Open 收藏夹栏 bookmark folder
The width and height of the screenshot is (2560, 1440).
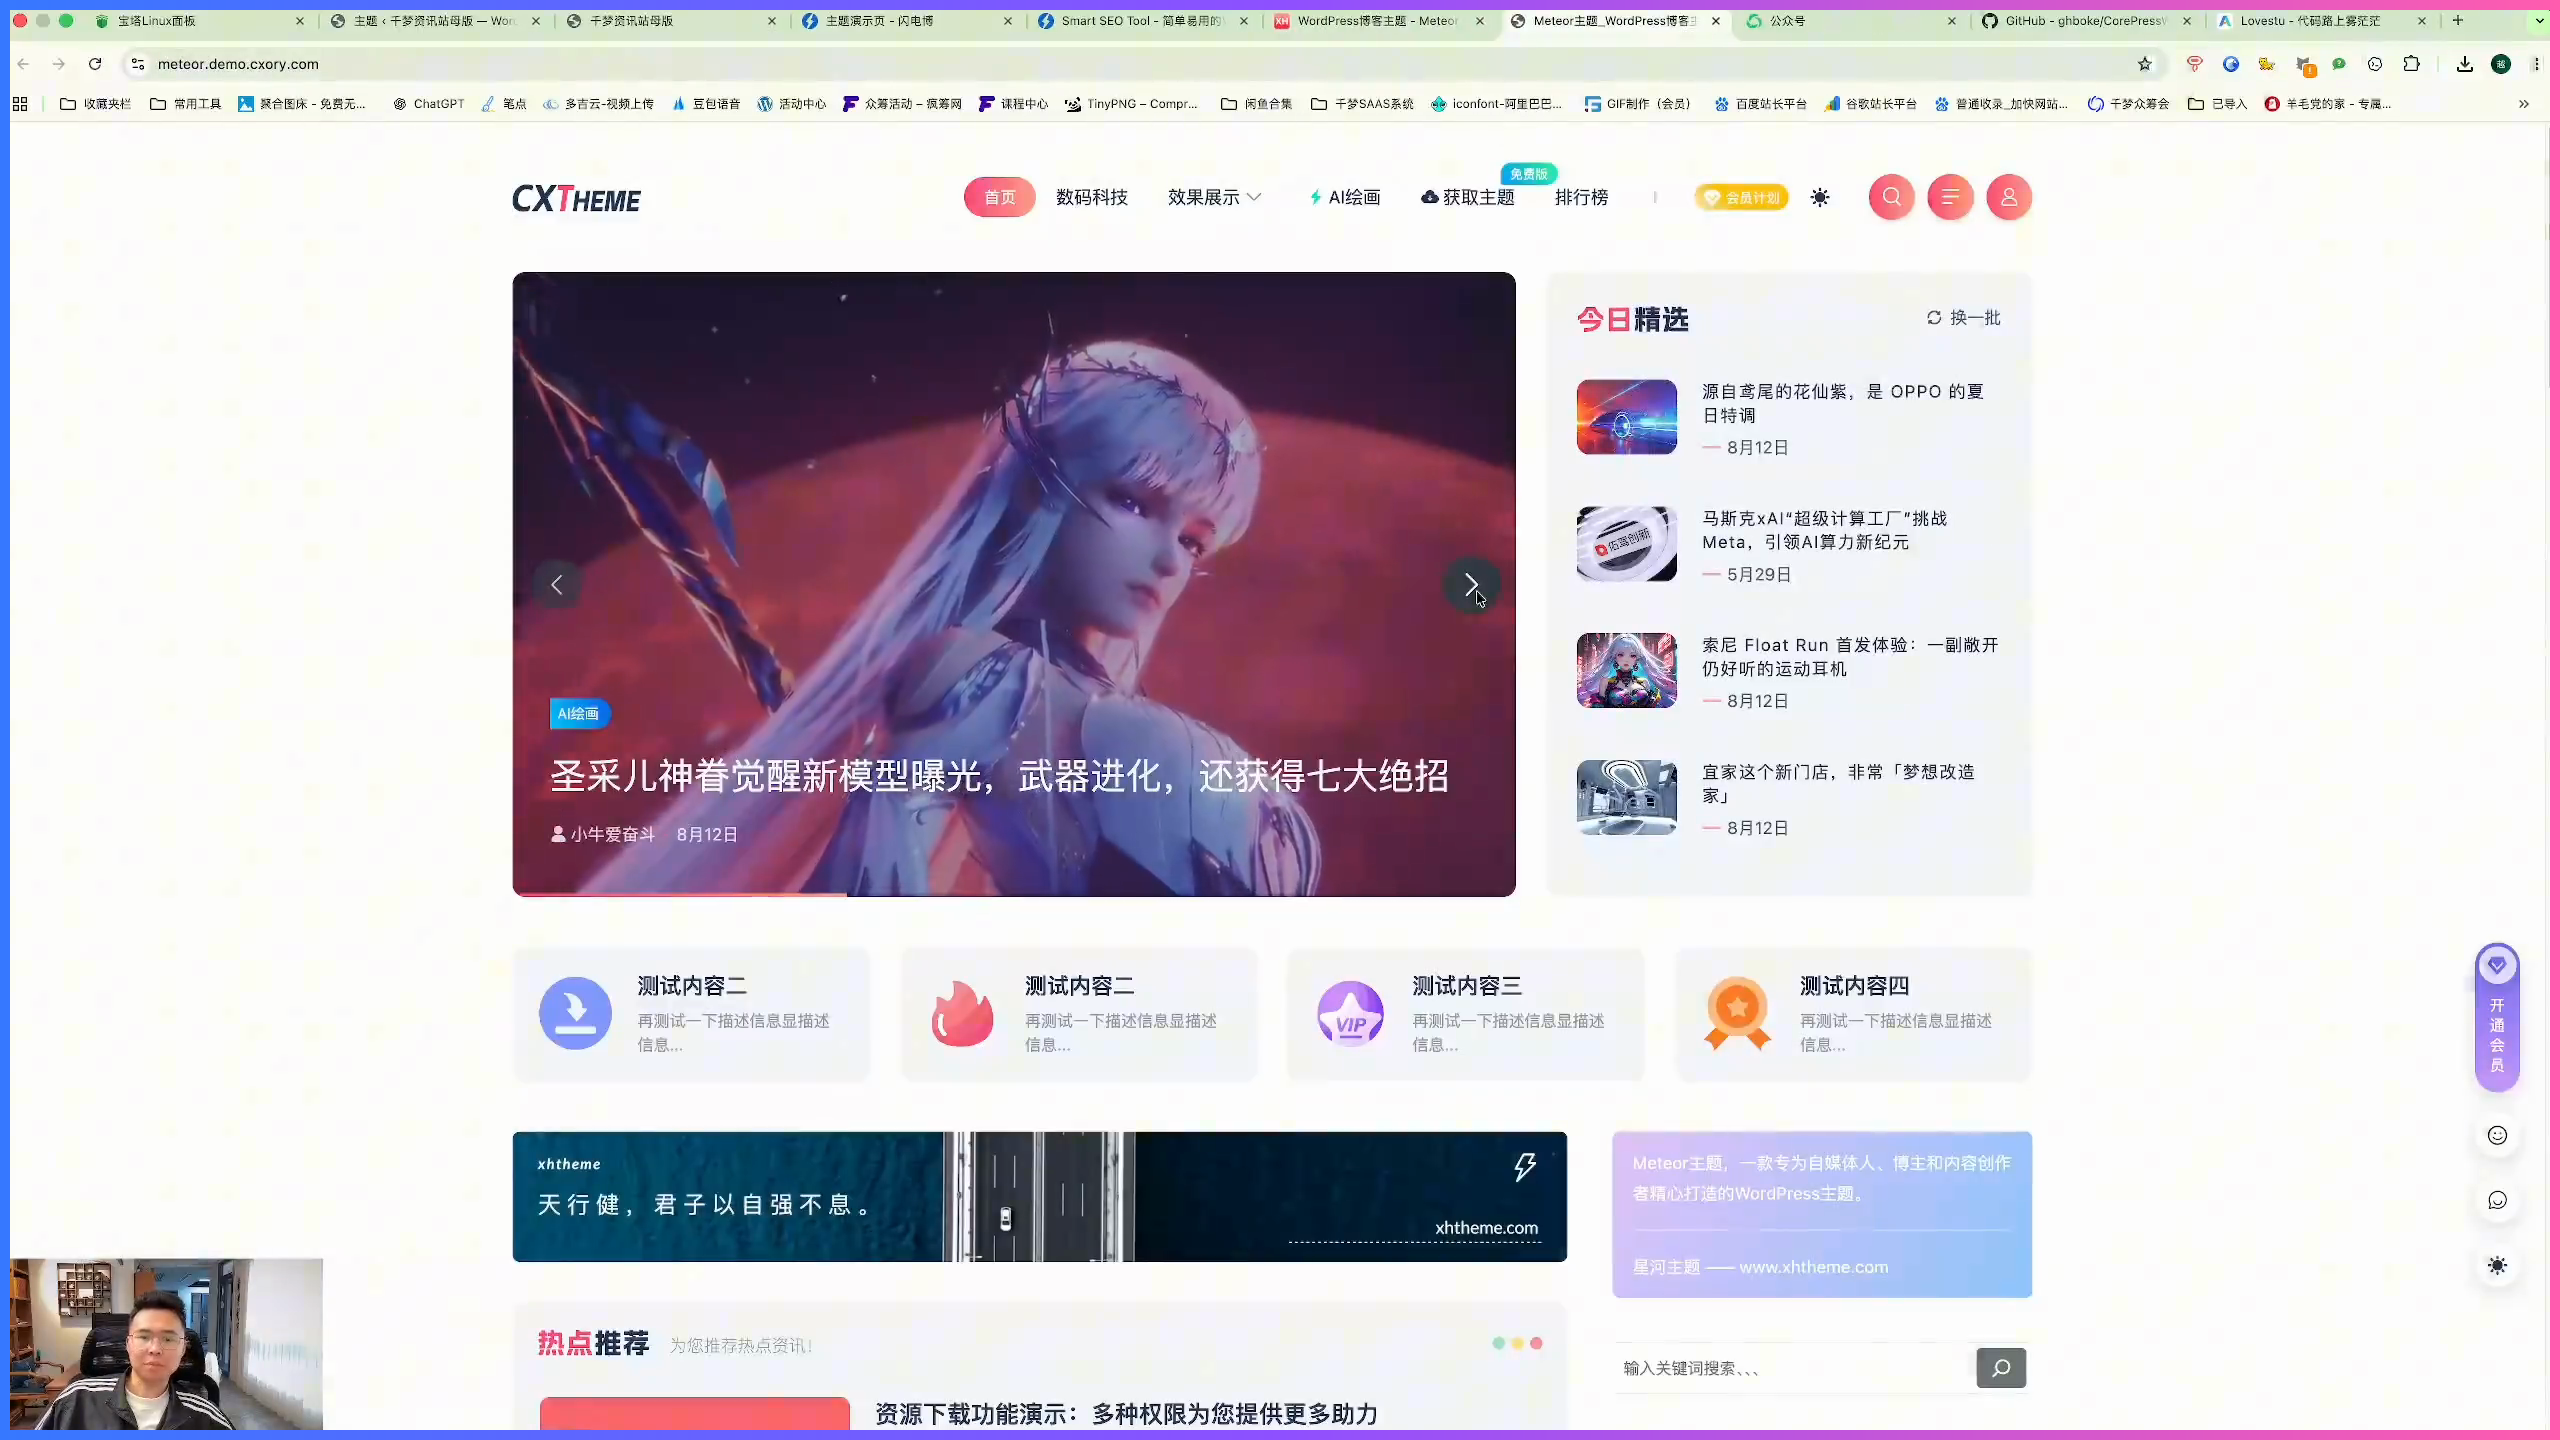[96, 104]
